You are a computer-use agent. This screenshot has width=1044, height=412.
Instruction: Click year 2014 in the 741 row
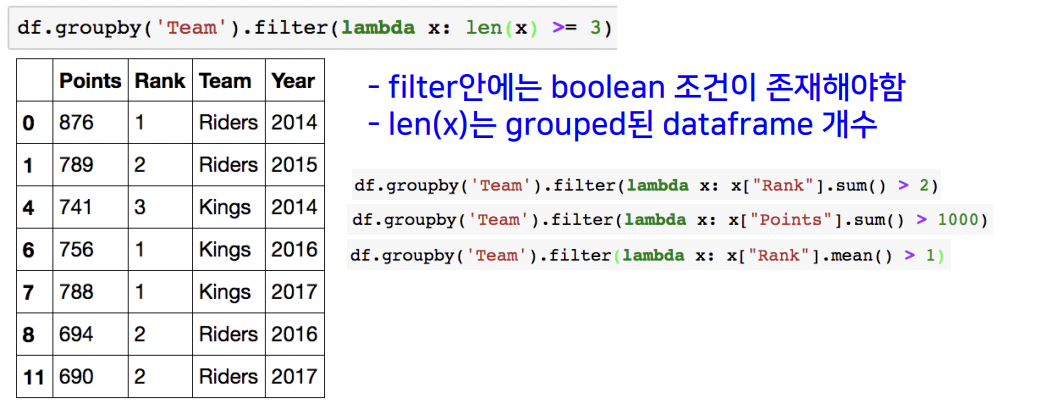294,208
